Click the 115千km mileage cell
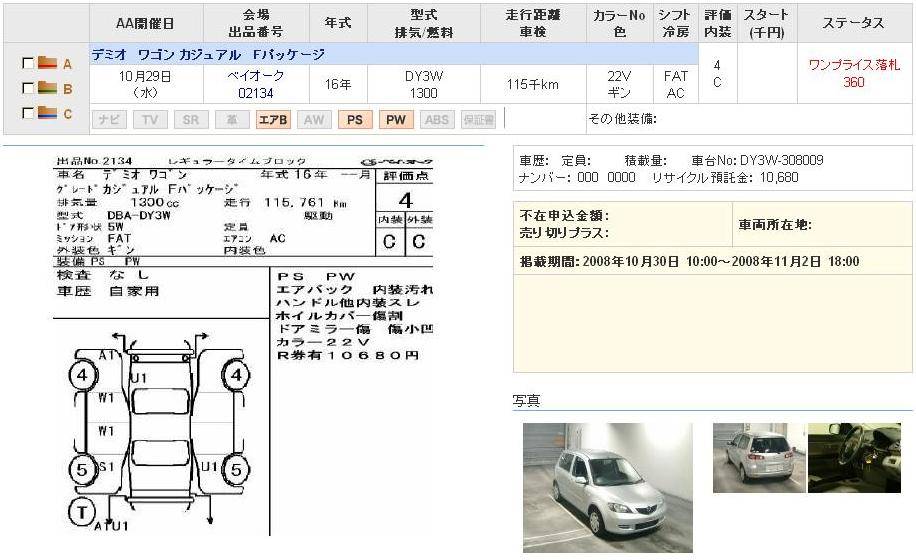Viewport: 916px width, 560px height. pos(533,84)
